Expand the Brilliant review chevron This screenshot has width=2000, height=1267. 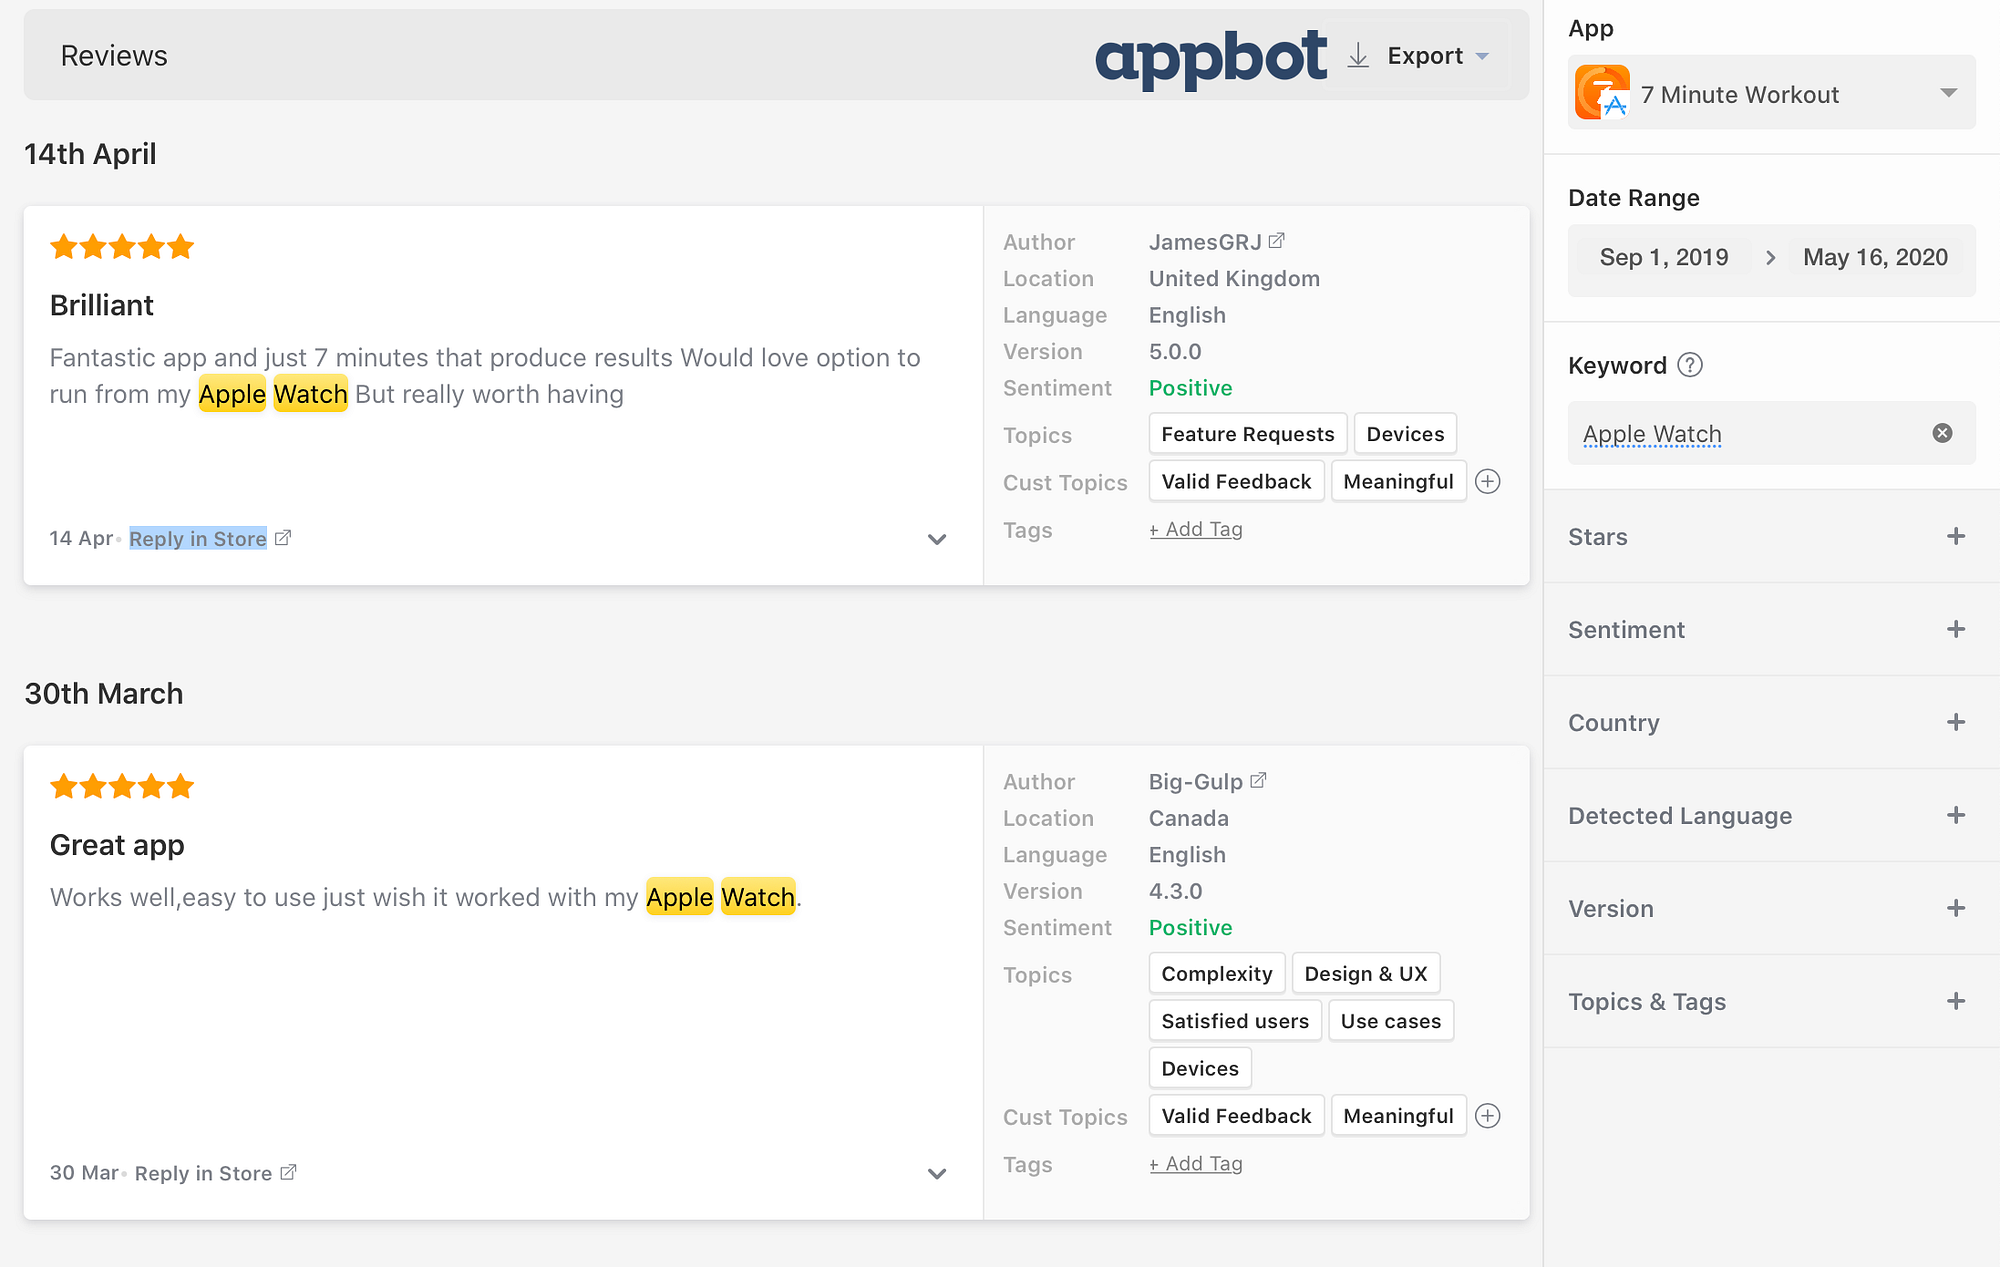(937, 540)
